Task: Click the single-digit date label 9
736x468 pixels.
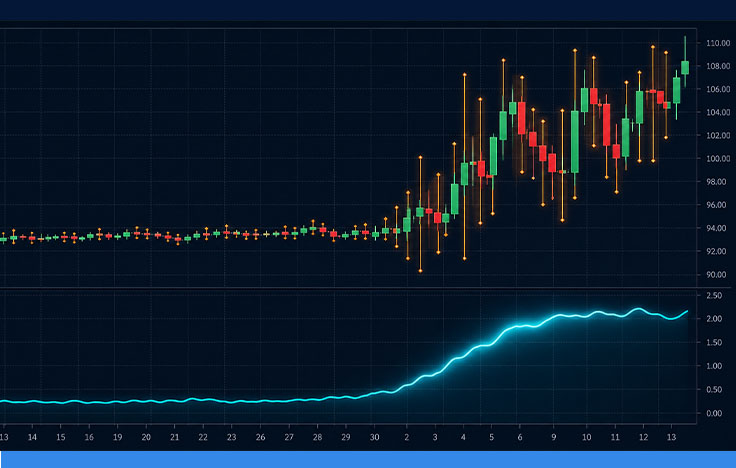Action: click(x=554, y=437)
